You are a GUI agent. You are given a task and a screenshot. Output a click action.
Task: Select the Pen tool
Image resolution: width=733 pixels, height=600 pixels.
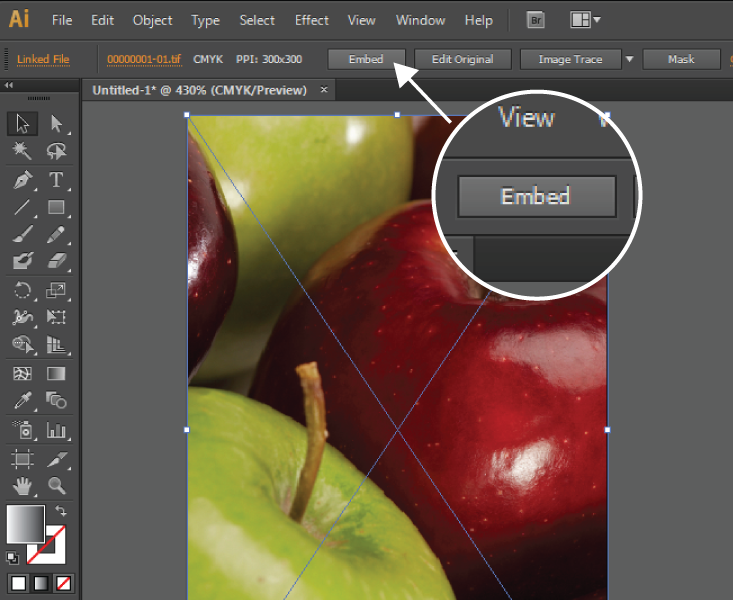pos(22,180)
